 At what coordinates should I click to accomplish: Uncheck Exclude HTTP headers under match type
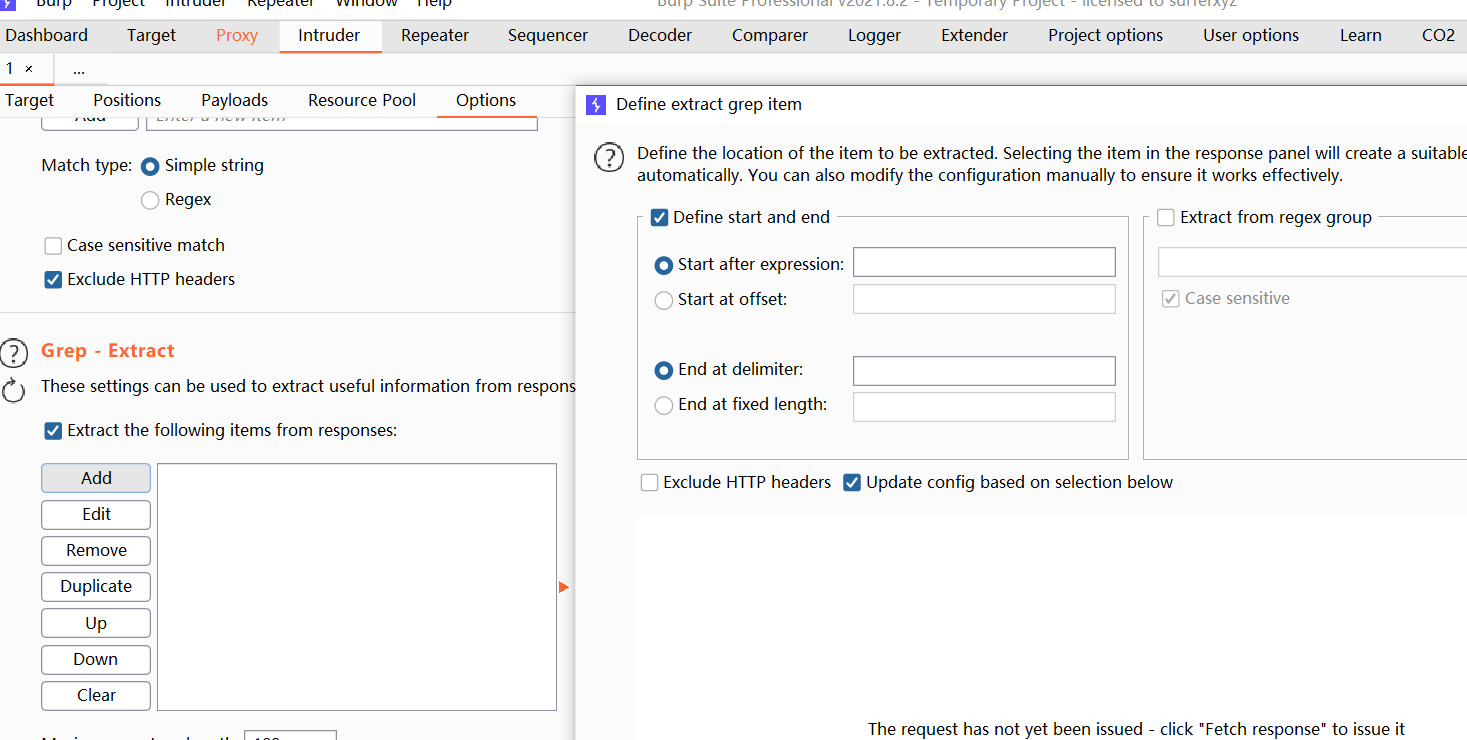pos(54,280)
